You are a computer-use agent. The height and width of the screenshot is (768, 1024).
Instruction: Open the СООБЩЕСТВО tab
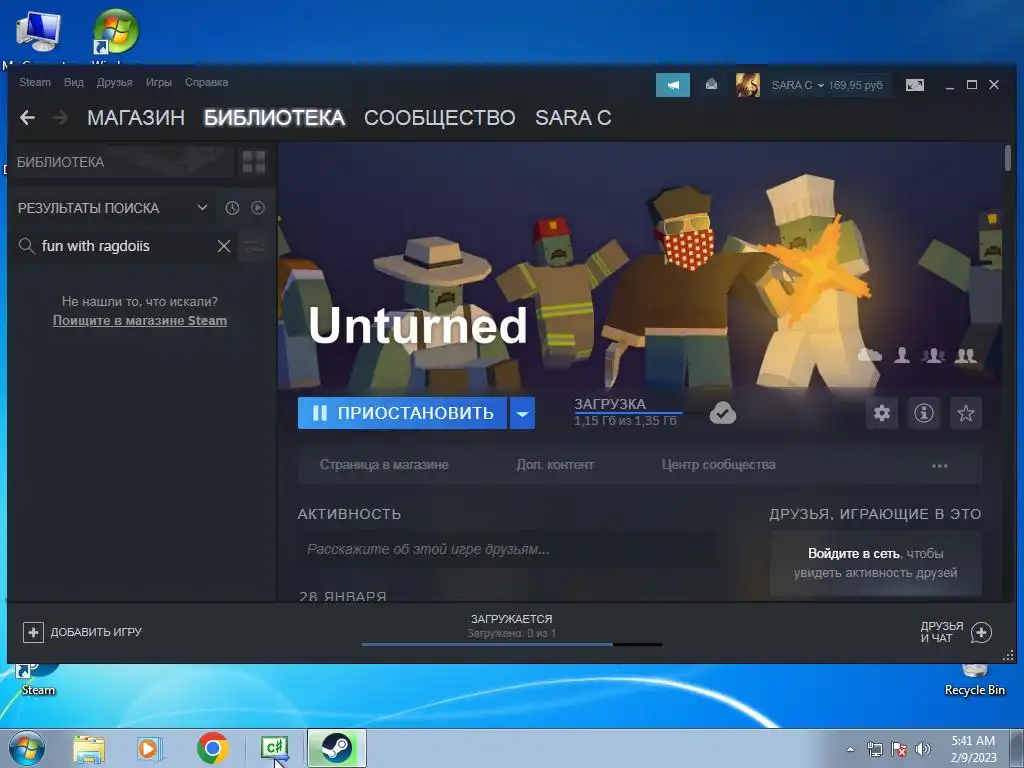tap(440, 118)
